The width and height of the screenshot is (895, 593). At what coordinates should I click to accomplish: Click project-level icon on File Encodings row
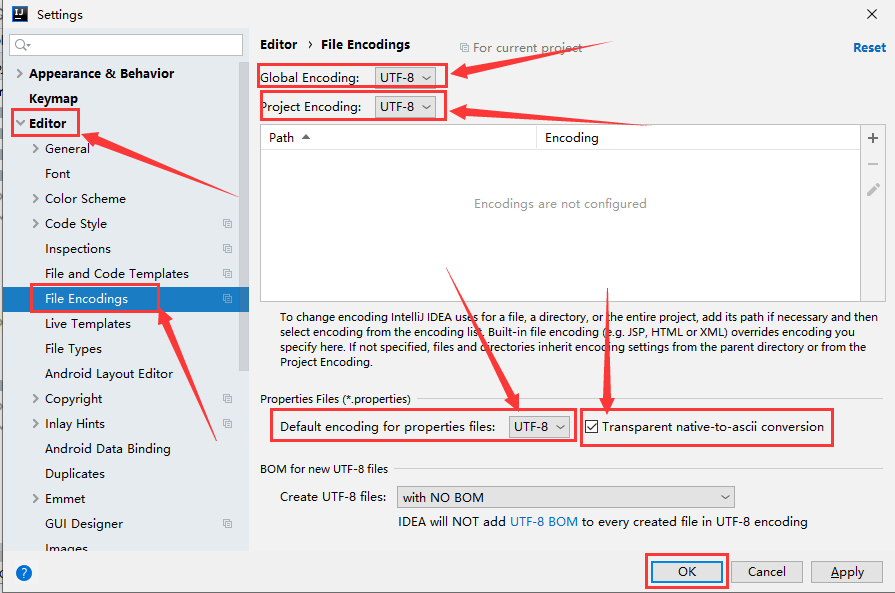[227, 298]
